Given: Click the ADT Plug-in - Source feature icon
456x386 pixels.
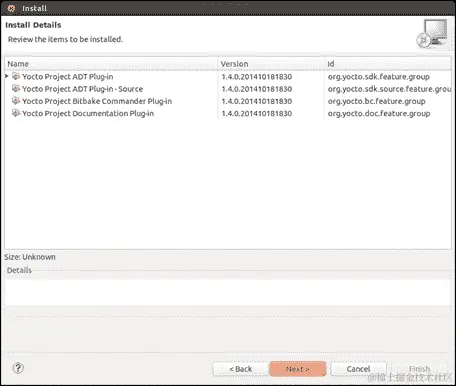Looking at the screenshot, I should [x=16, y=89].
